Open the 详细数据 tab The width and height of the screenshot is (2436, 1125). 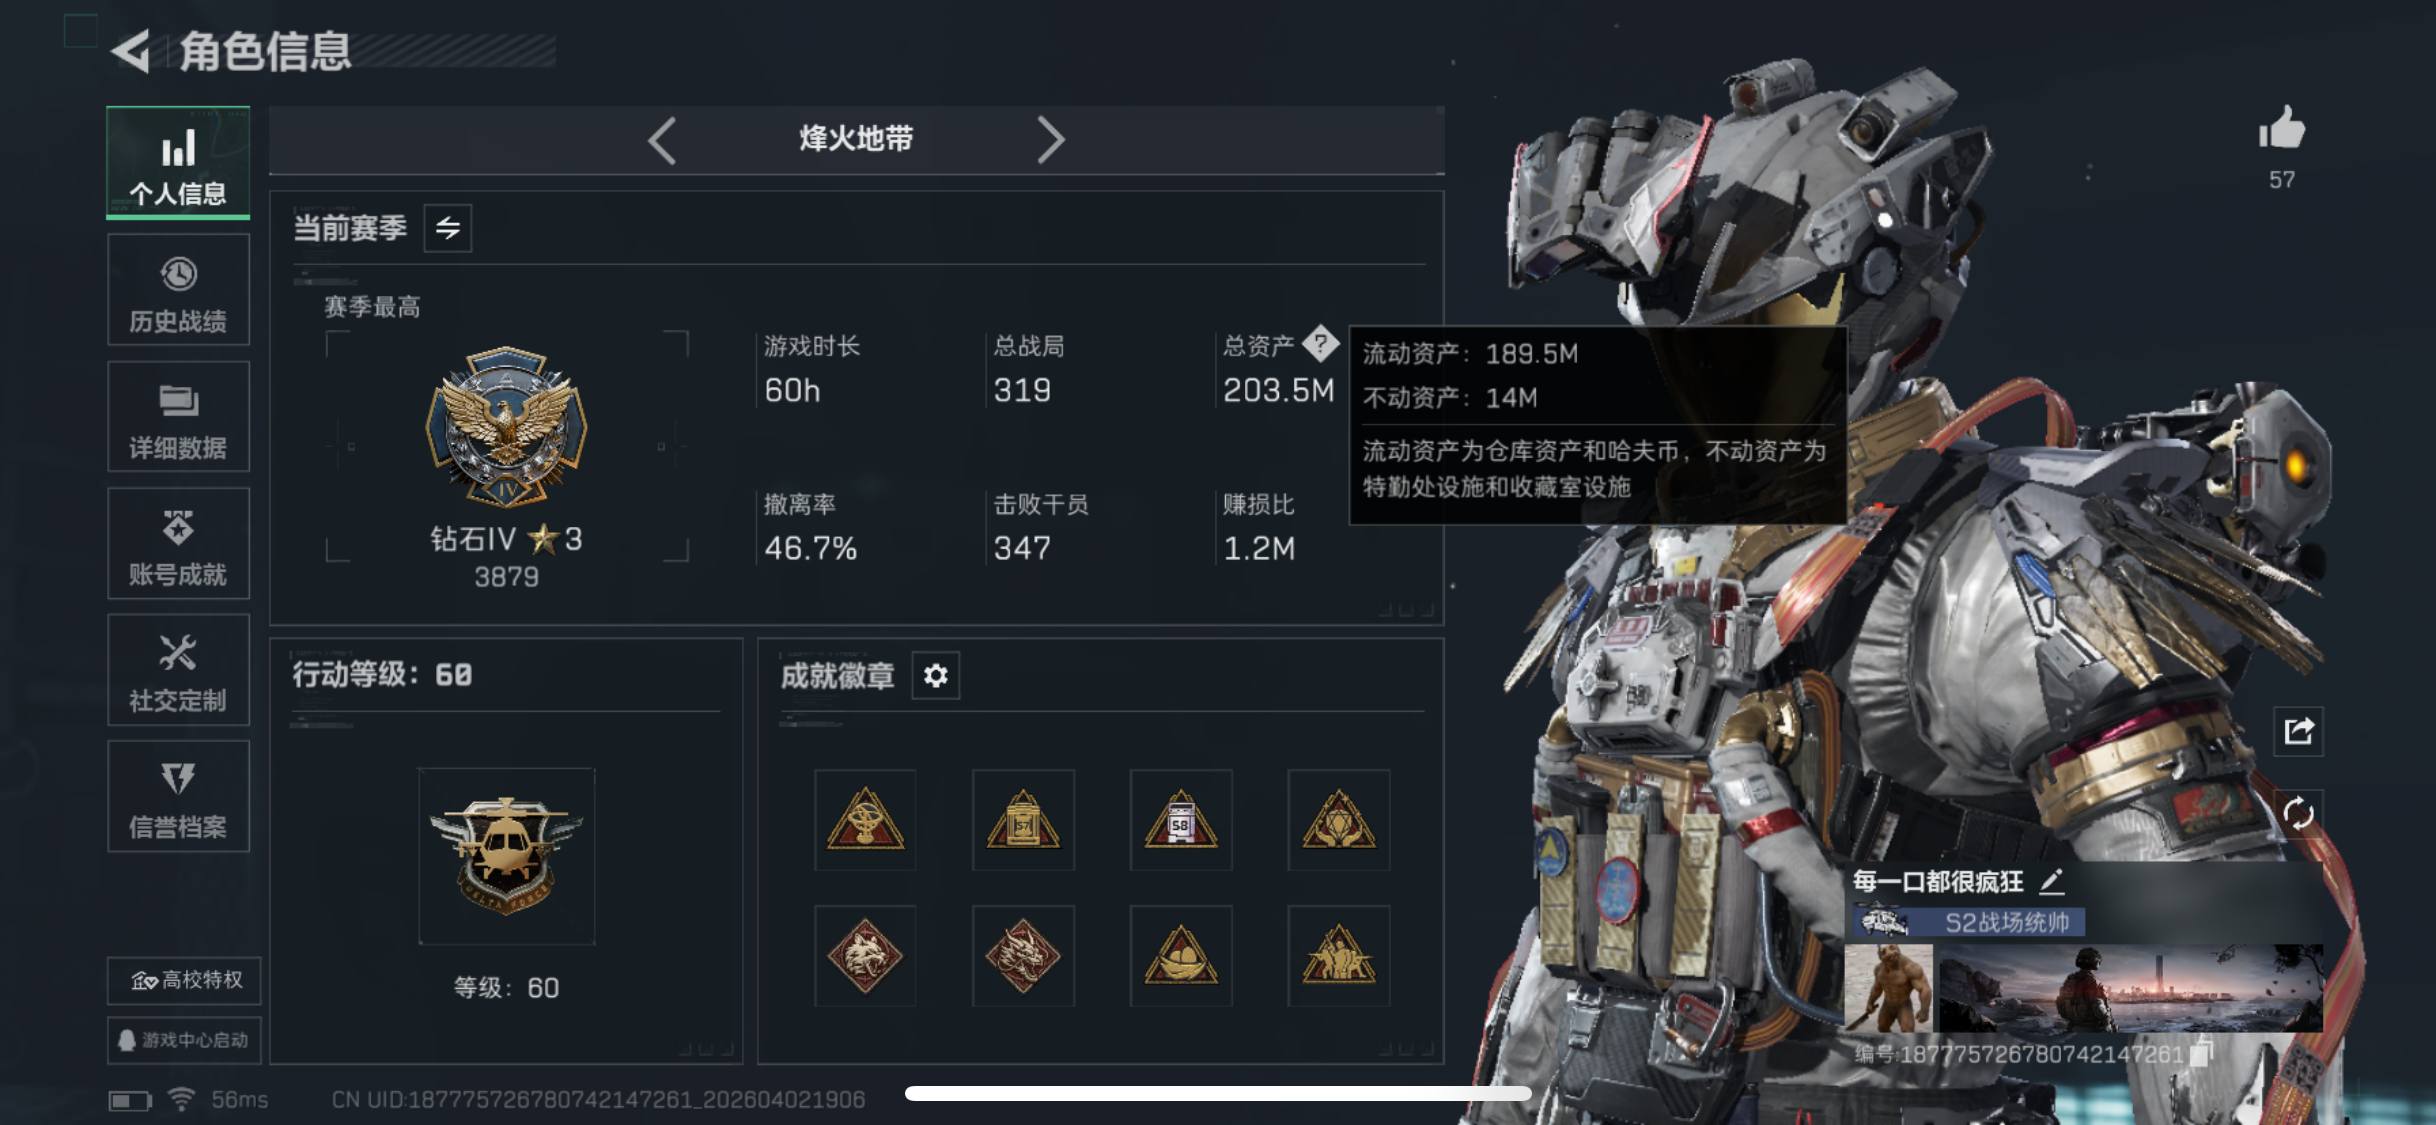click(178, 416)
